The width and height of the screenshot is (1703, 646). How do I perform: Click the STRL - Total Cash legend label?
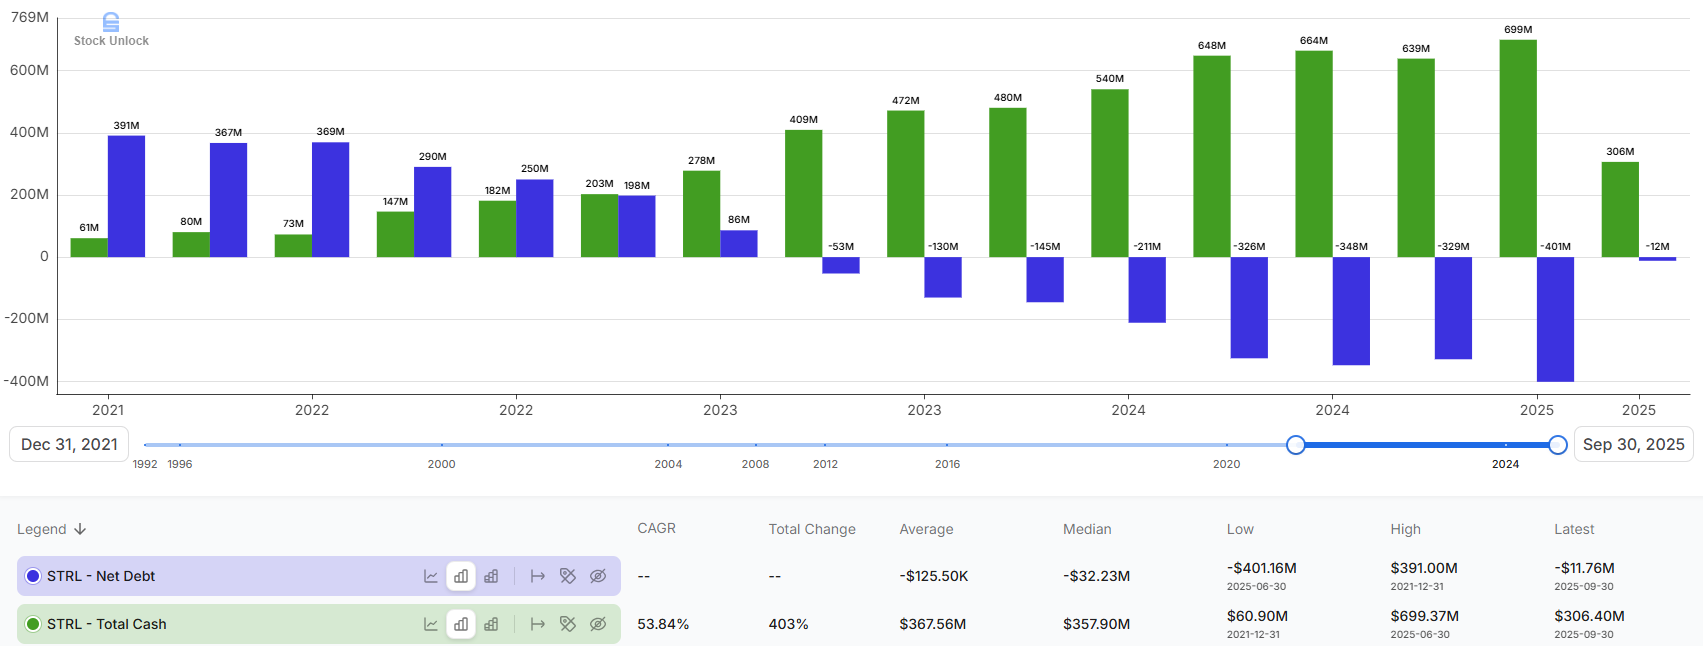coord(107,624)
